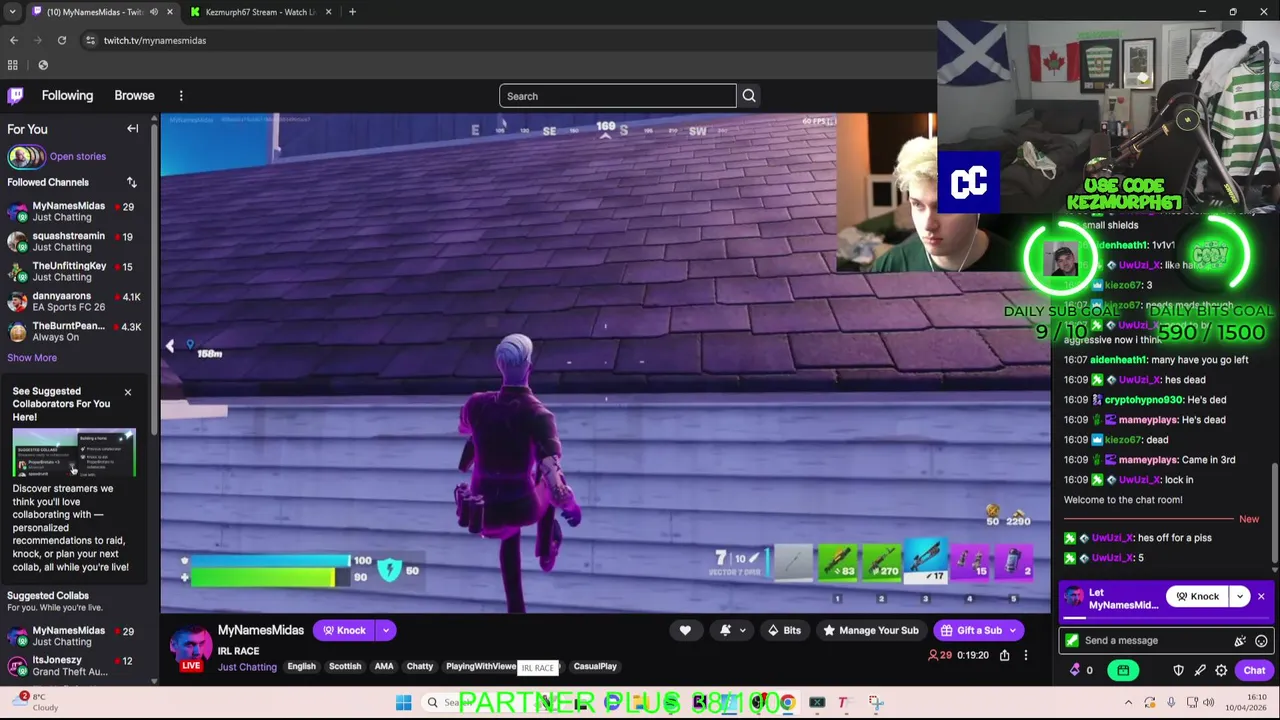Screen dimensions: 1280x720
Task: Open the Just Chatting category link
Action: pos(247,667)
